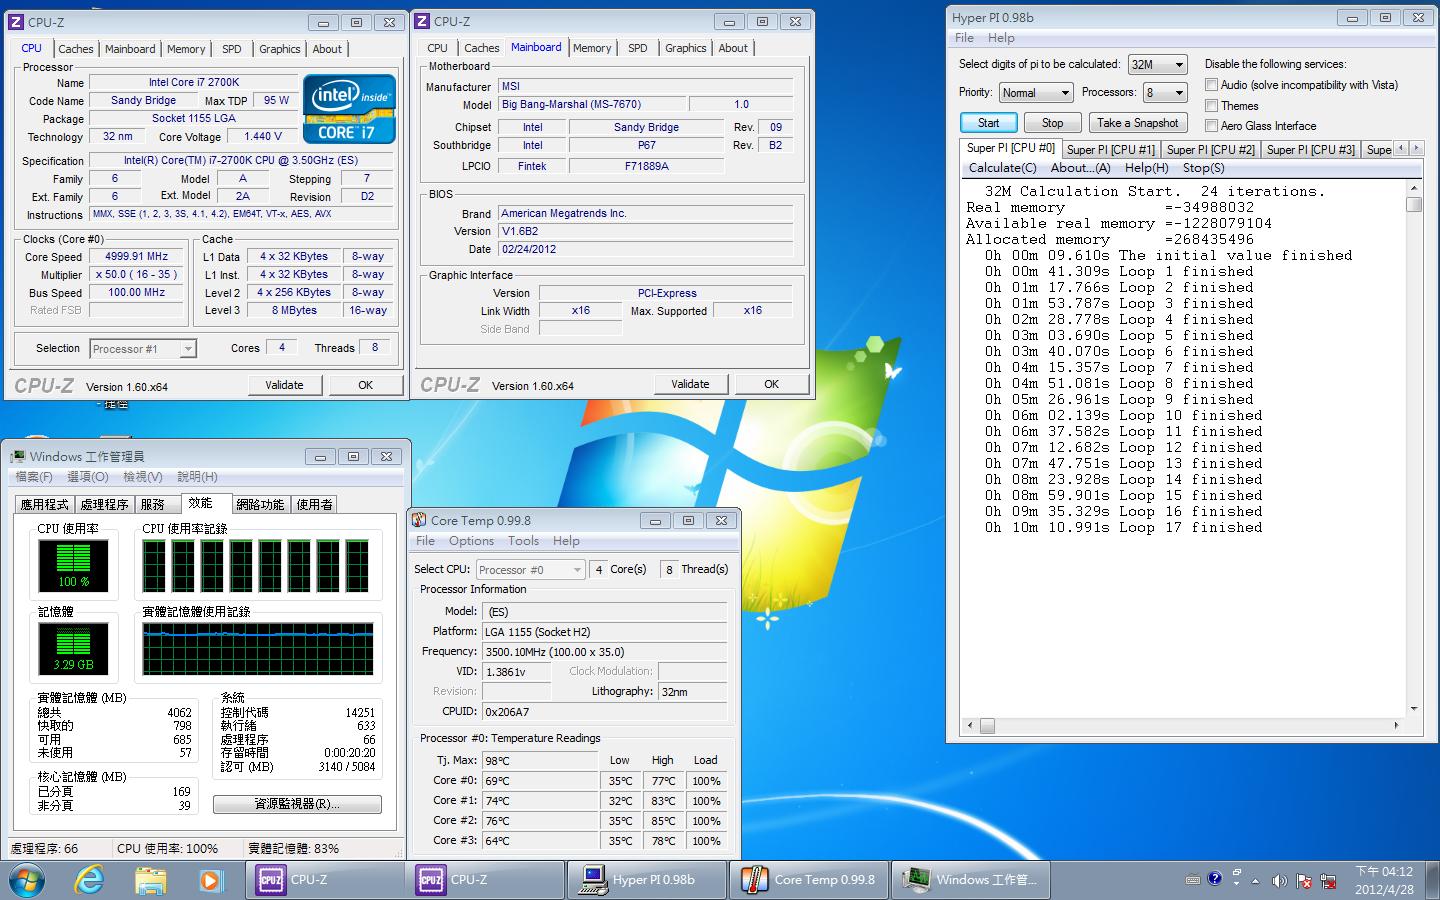Launch Internet Explorer from the taskbar

pos(90,880)
